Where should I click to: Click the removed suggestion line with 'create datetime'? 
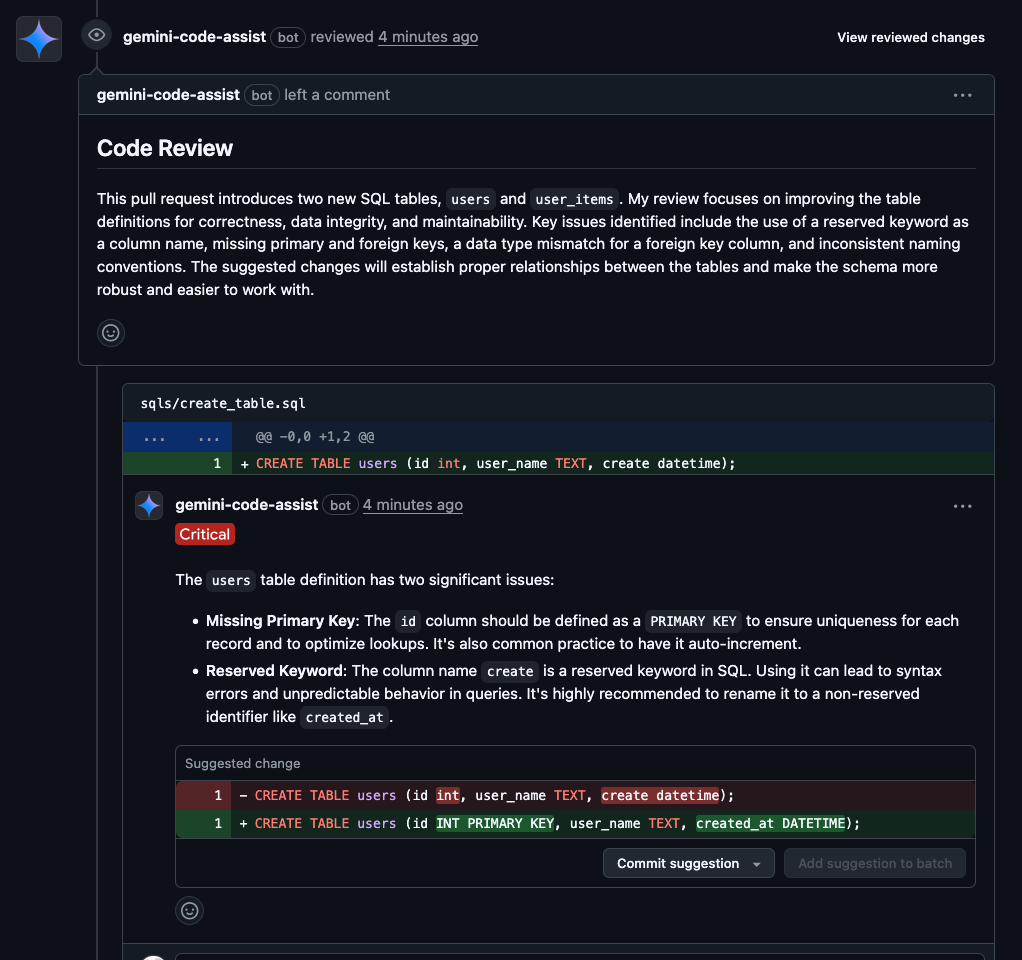click(575, 796)
